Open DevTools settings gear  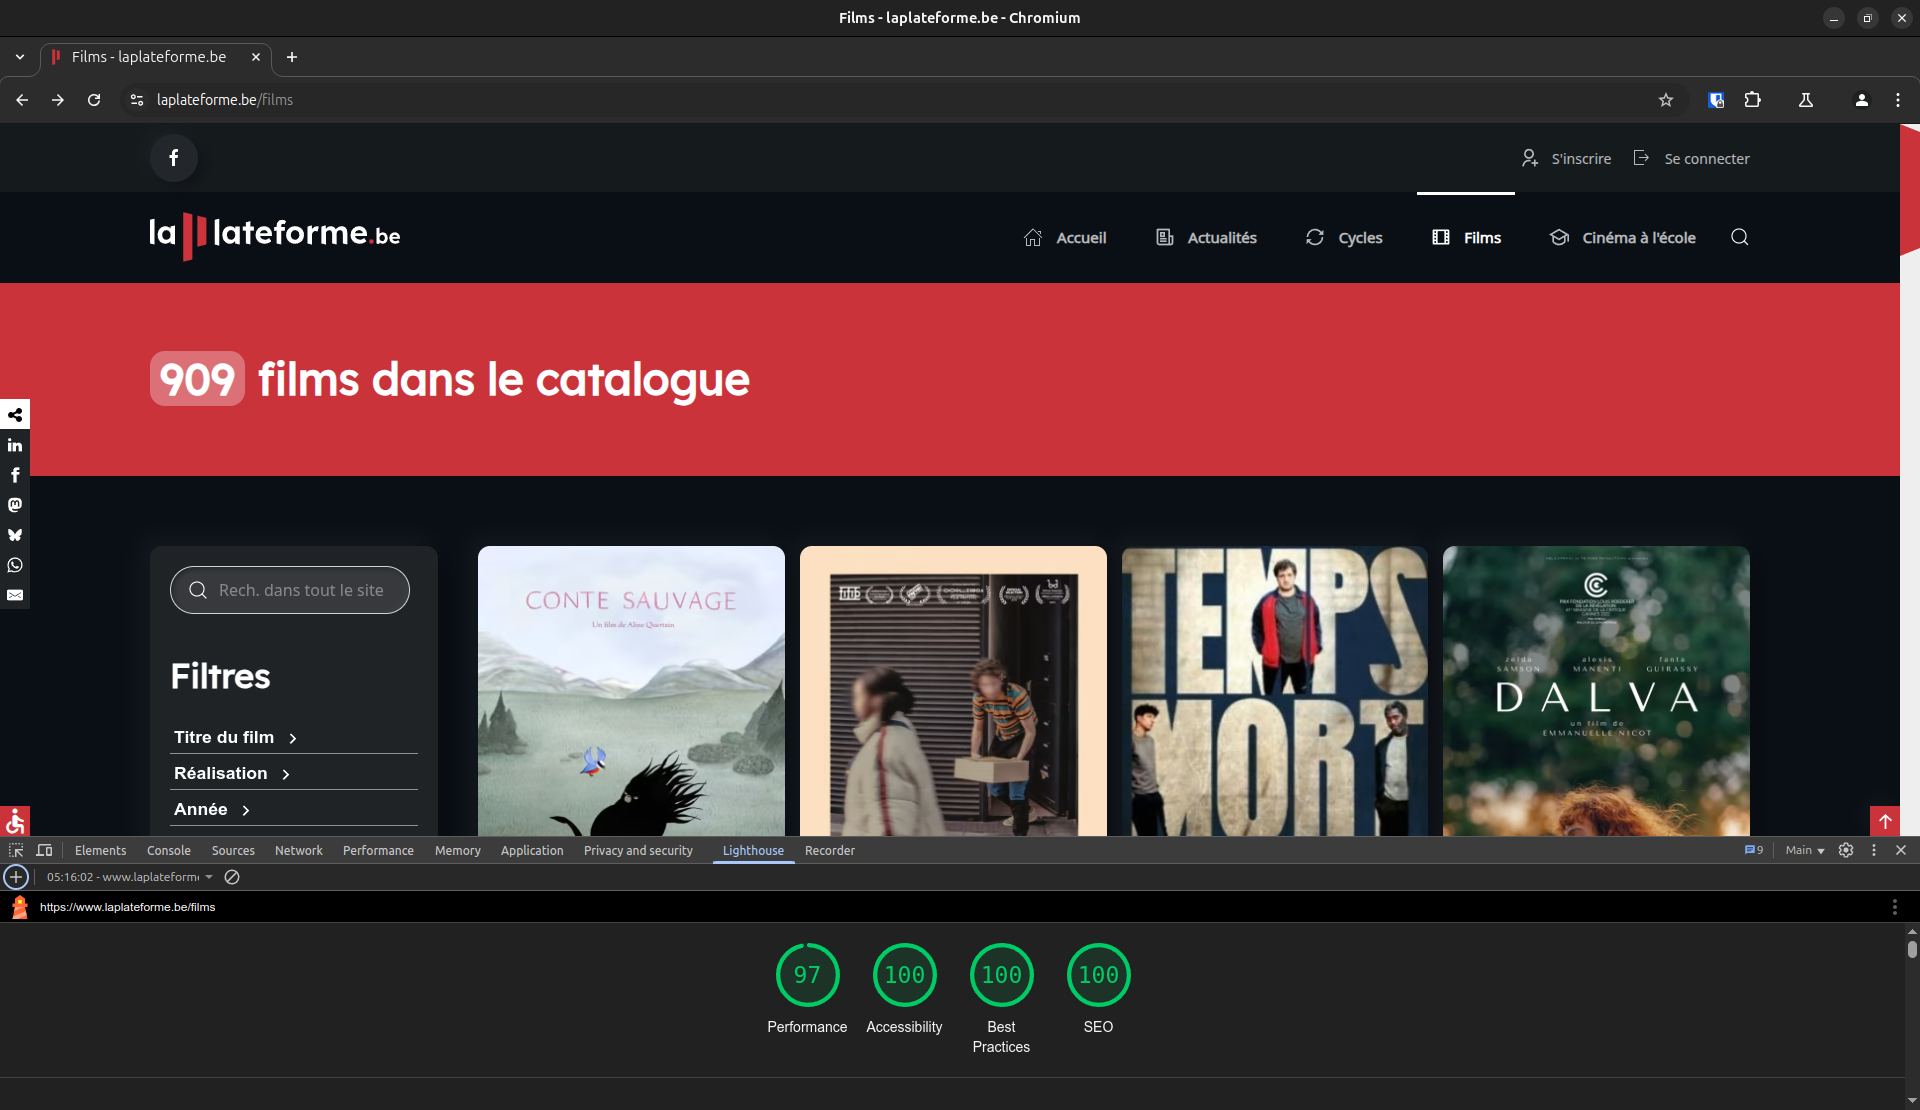click(1846, 850)
